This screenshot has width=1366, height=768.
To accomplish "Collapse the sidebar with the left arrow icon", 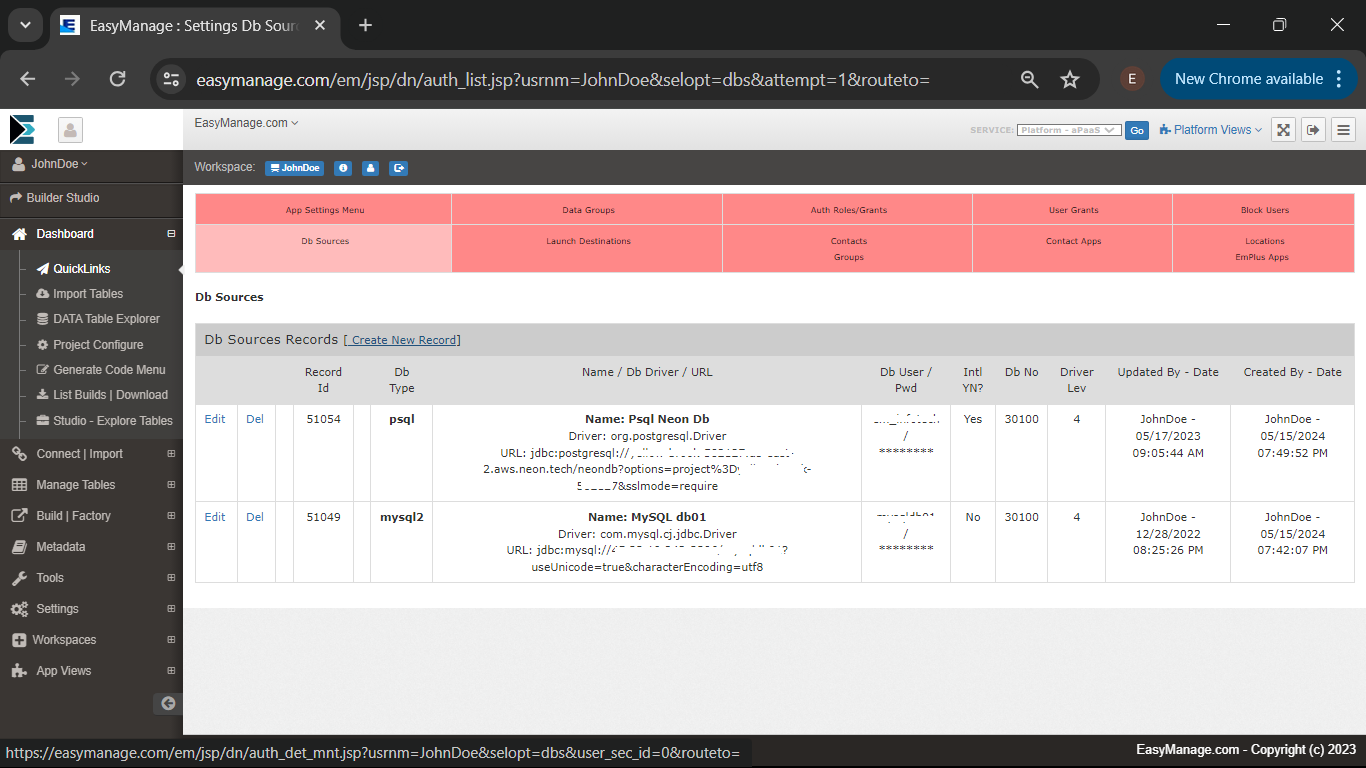I will (168, 703).
